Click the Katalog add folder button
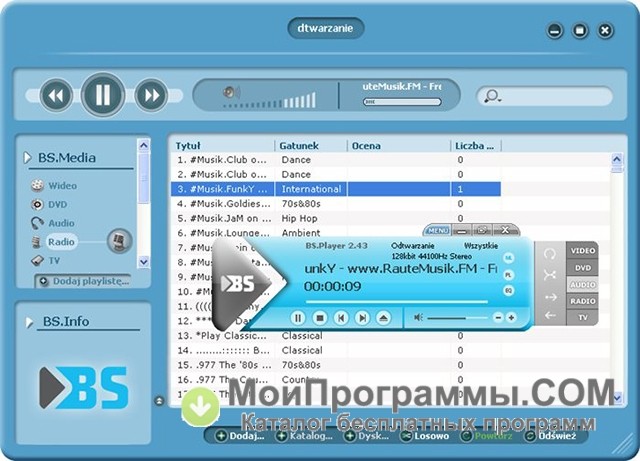This screenshot has height=461, width=640. (304, 436)
